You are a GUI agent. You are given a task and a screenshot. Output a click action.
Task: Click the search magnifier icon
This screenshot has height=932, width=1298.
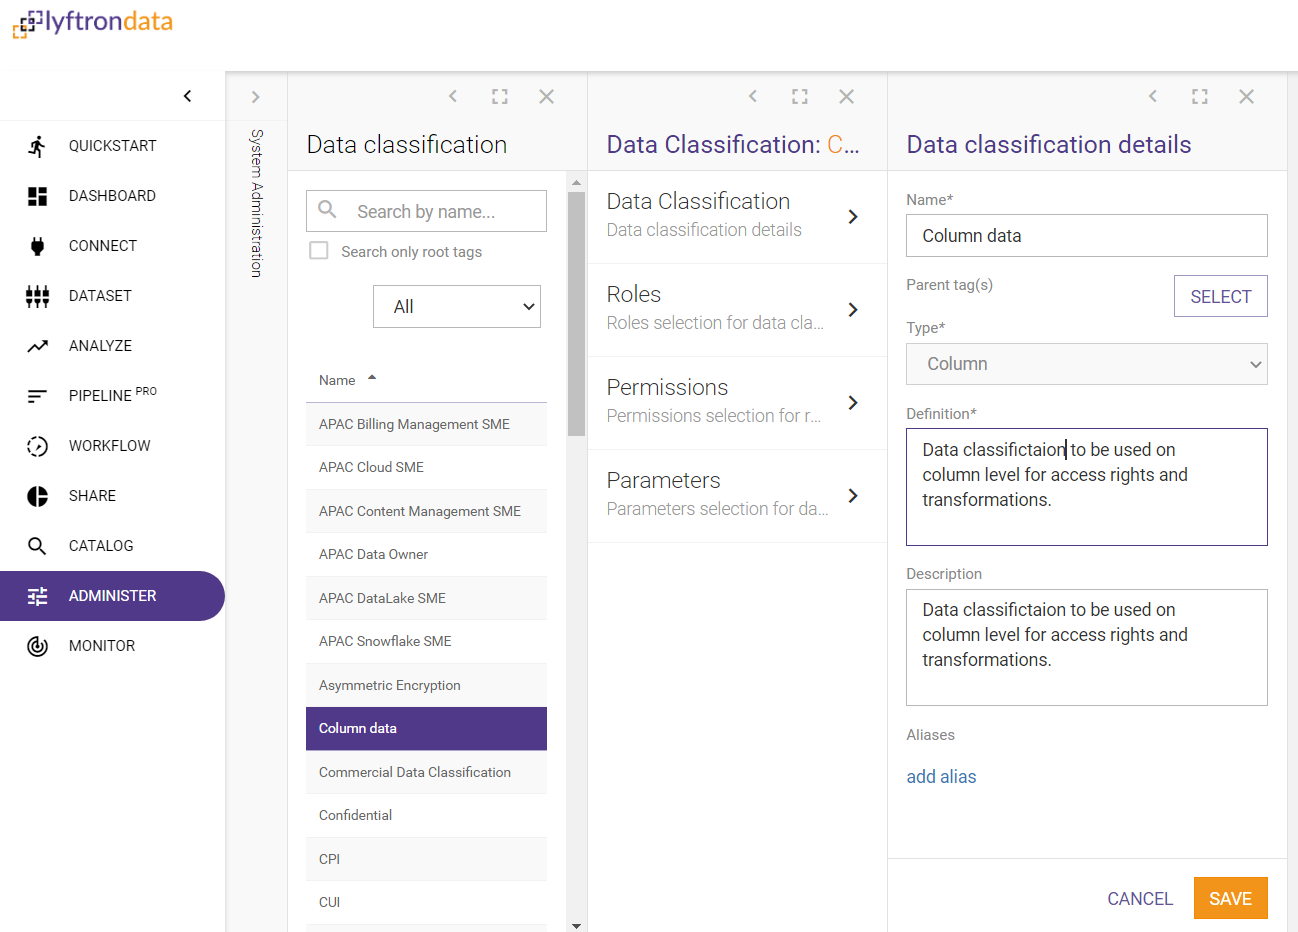327,209
